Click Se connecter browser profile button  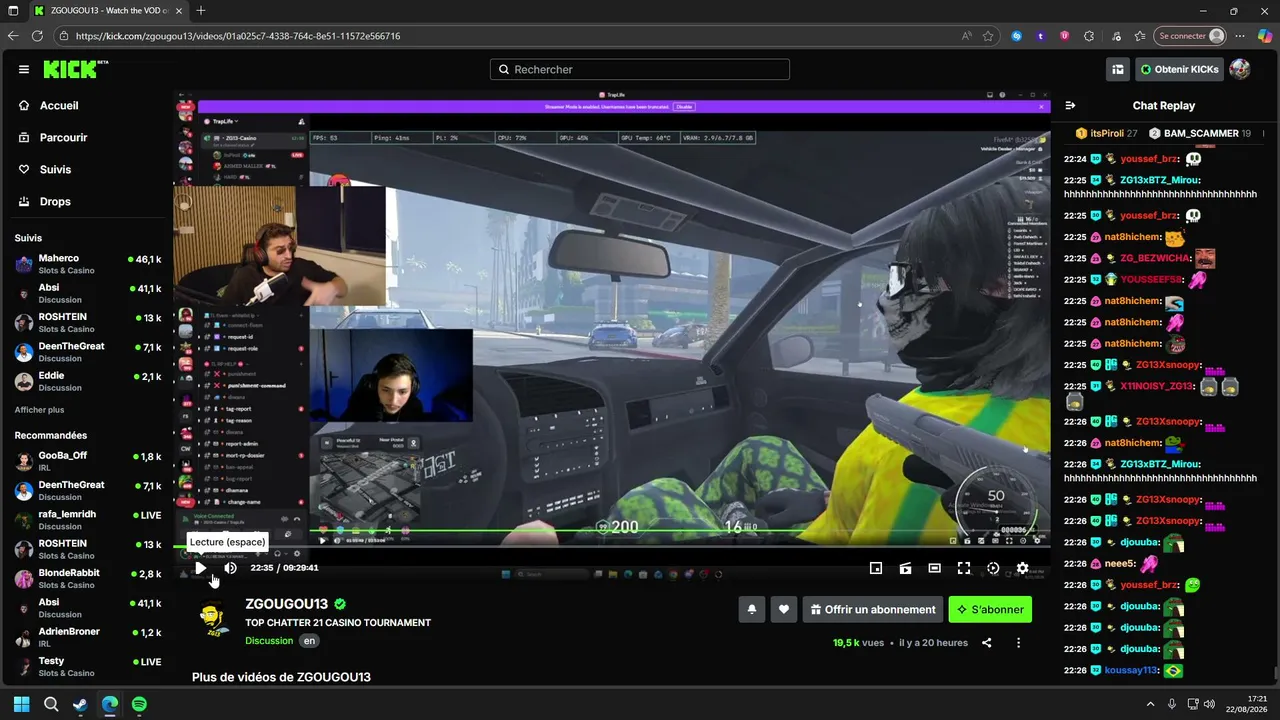click(1190, 36)
